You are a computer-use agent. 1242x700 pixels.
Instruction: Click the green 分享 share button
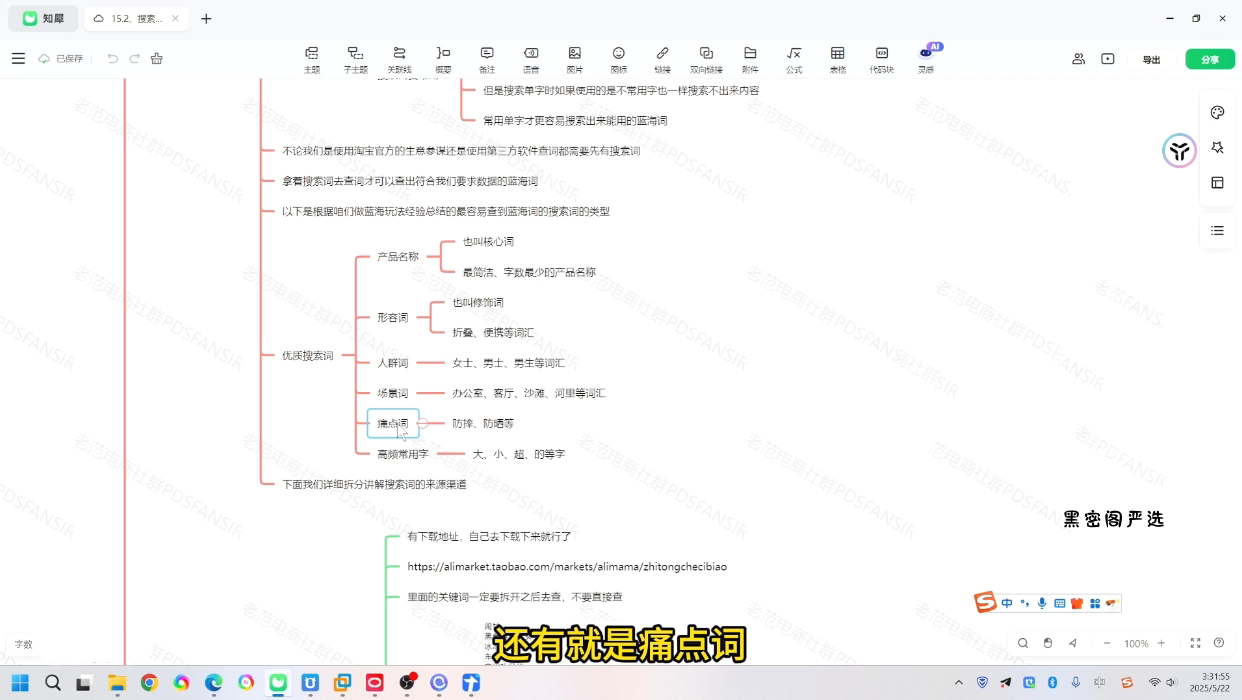point(1210,60)
